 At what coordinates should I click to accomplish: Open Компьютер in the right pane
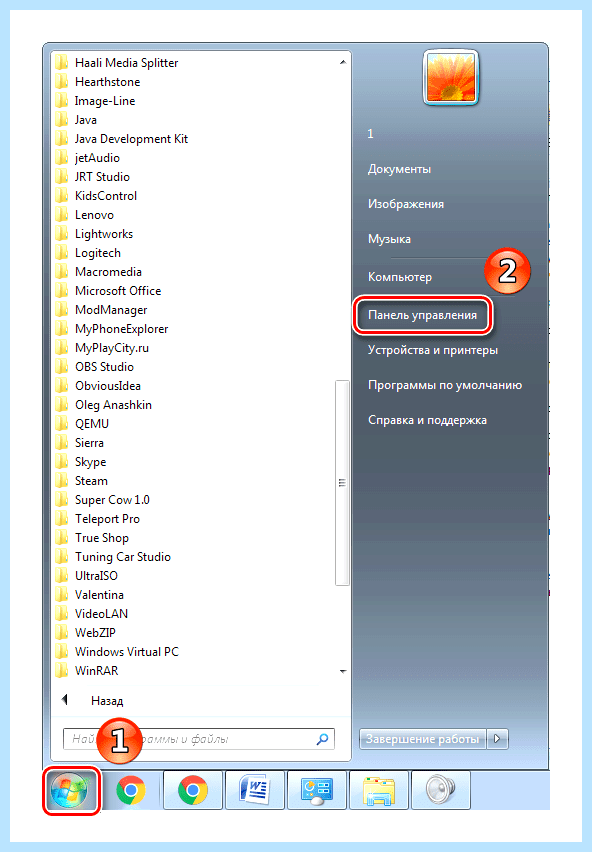coord(400,277)
